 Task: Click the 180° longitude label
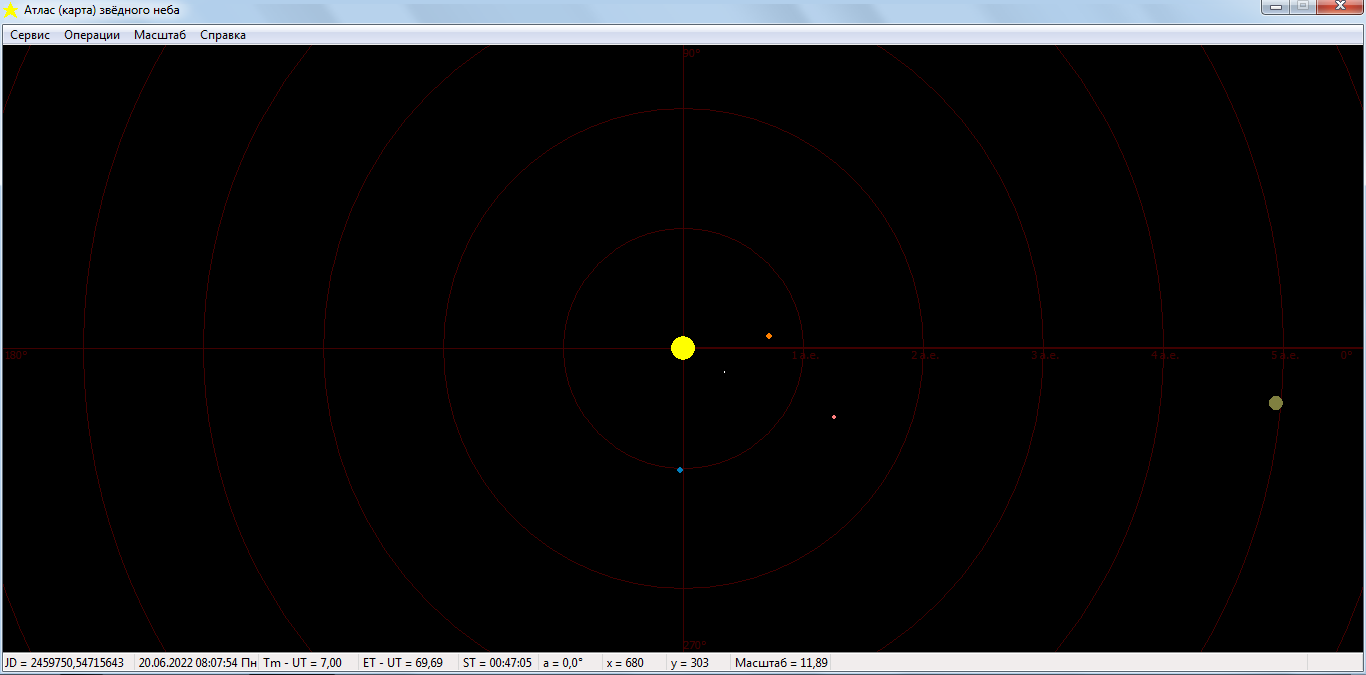click(15, 355)
